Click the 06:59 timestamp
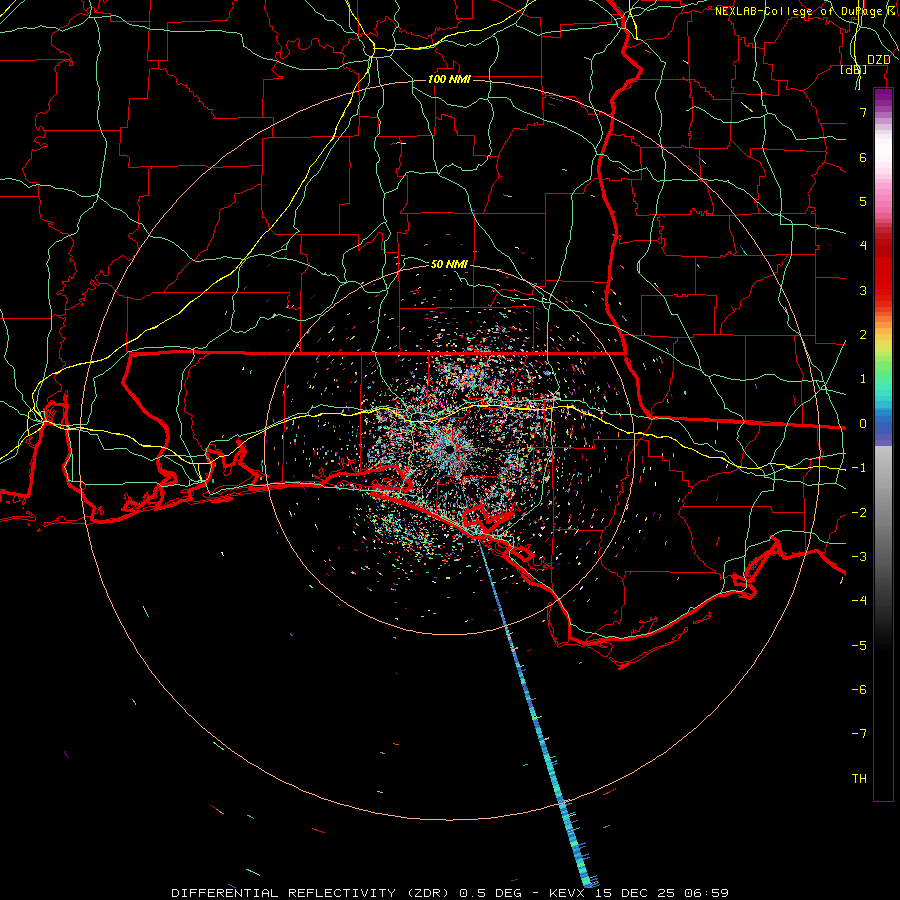The height and width of the screenshot is (900, 900). click(707, 893)
